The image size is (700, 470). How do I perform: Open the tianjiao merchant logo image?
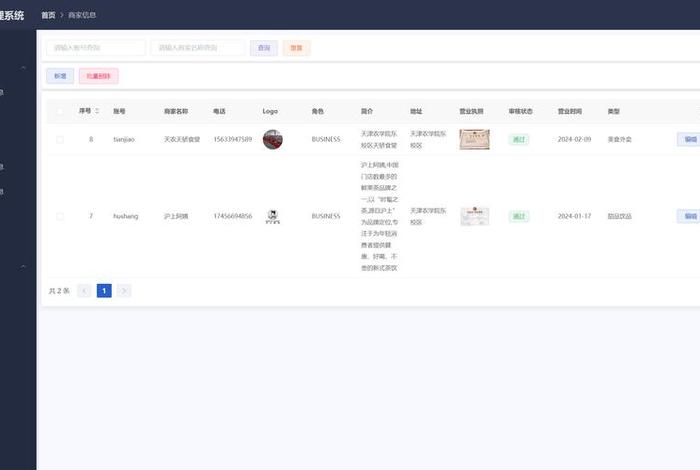272,139
